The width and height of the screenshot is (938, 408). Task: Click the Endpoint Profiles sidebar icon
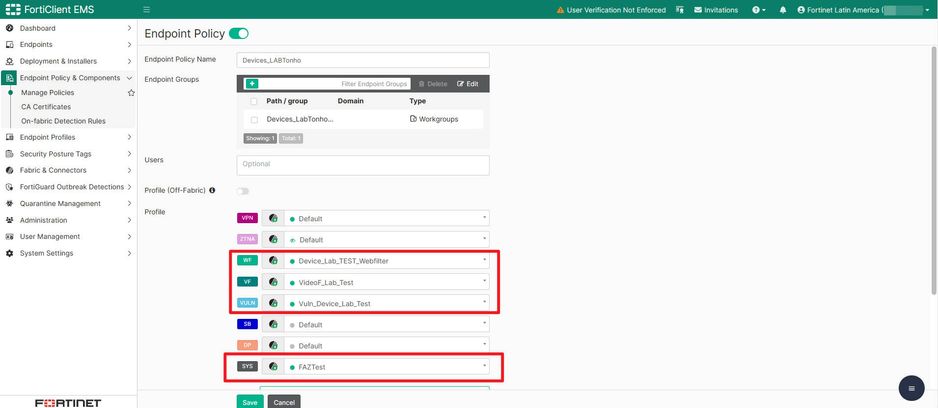point(9,137)
